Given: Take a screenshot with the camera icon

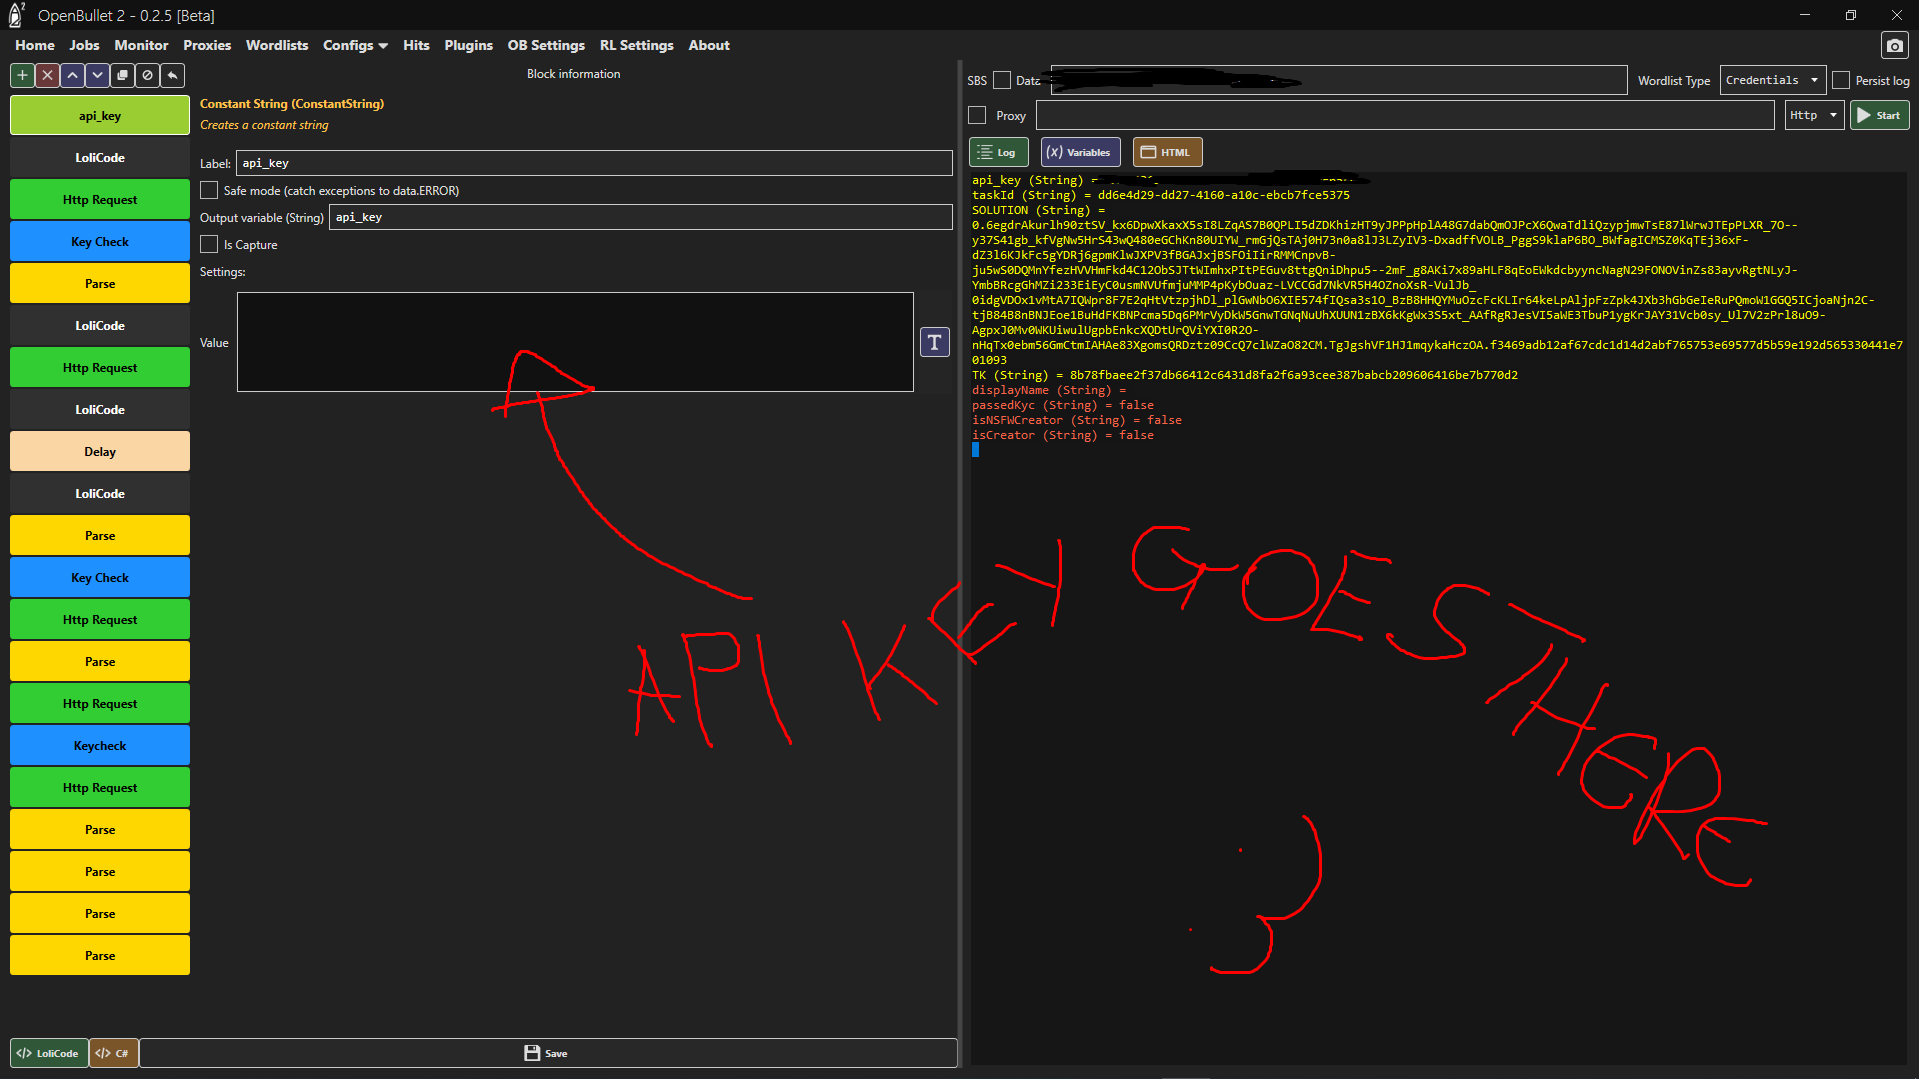Looking at the screenshot, I should [1894, 45].
